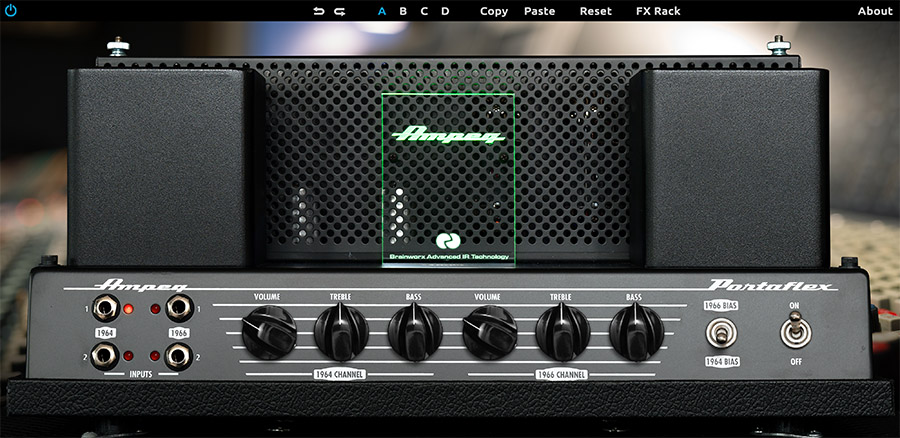Click the 1964 channel Volume knob
Image resolution: width=900 pixels, height=438 pixels.
(x=268, y=331)
